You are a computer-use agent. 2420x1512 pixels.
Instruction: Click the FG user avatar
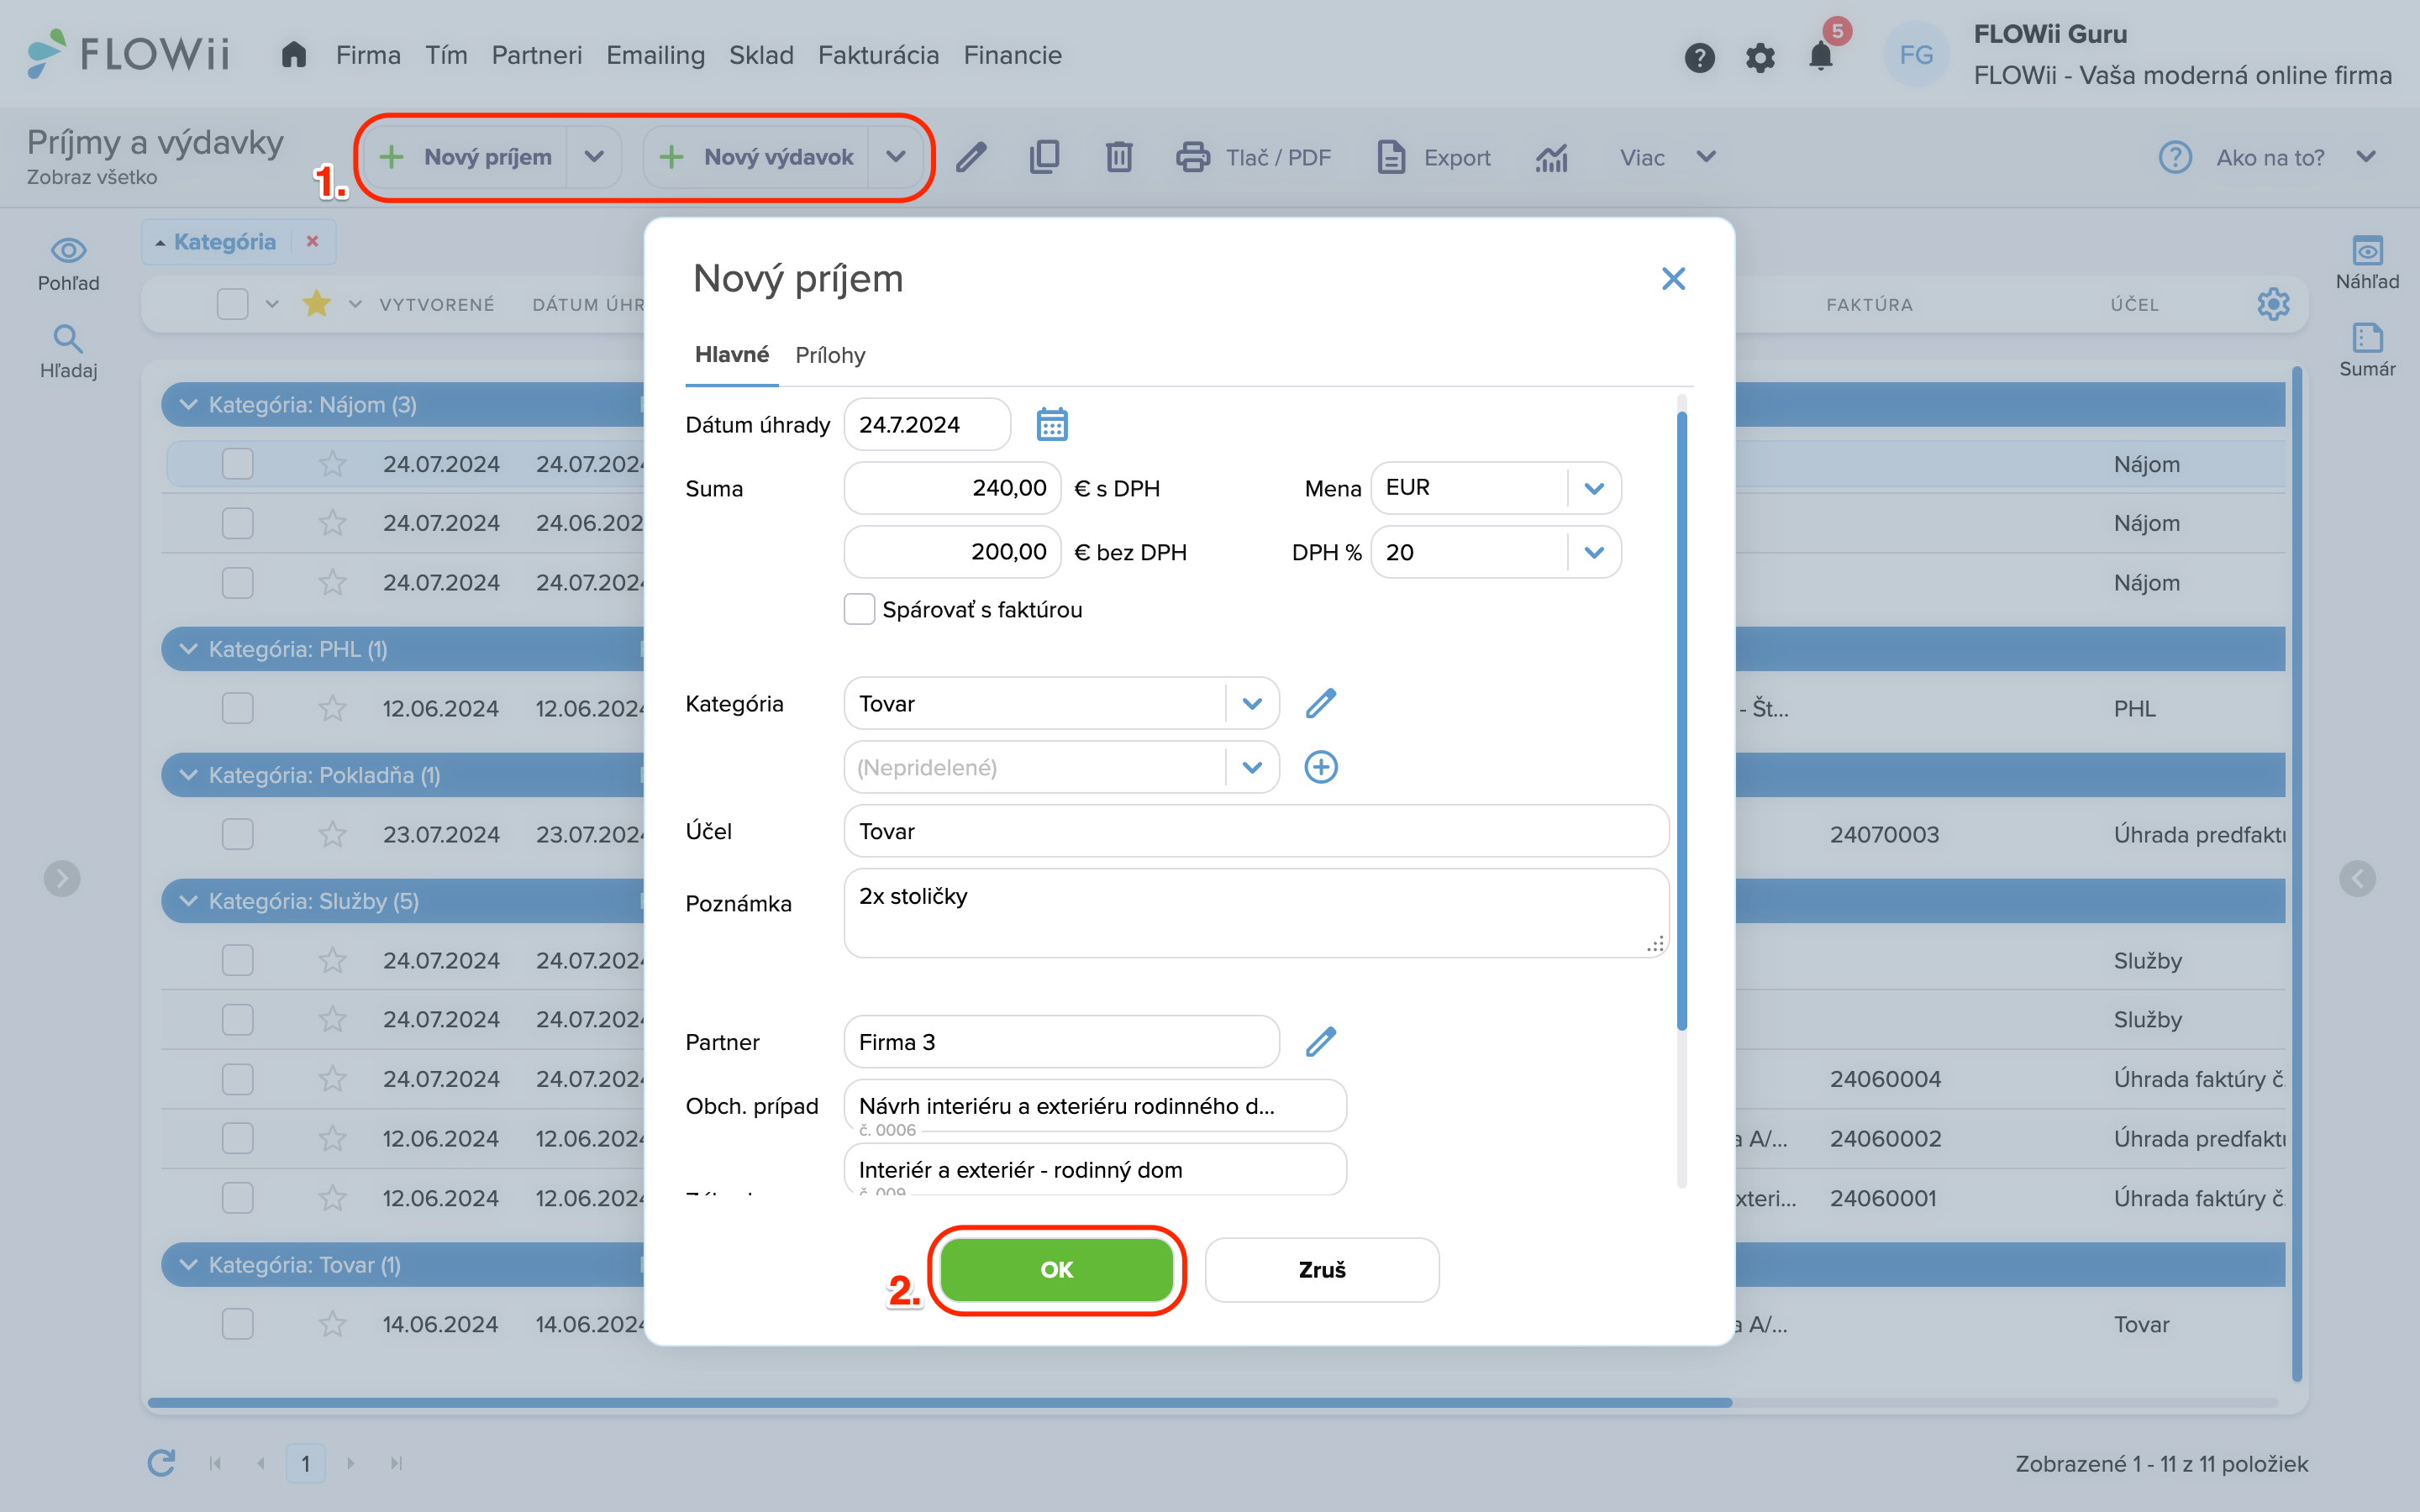pyautogui.click(x=1915, y=55)
